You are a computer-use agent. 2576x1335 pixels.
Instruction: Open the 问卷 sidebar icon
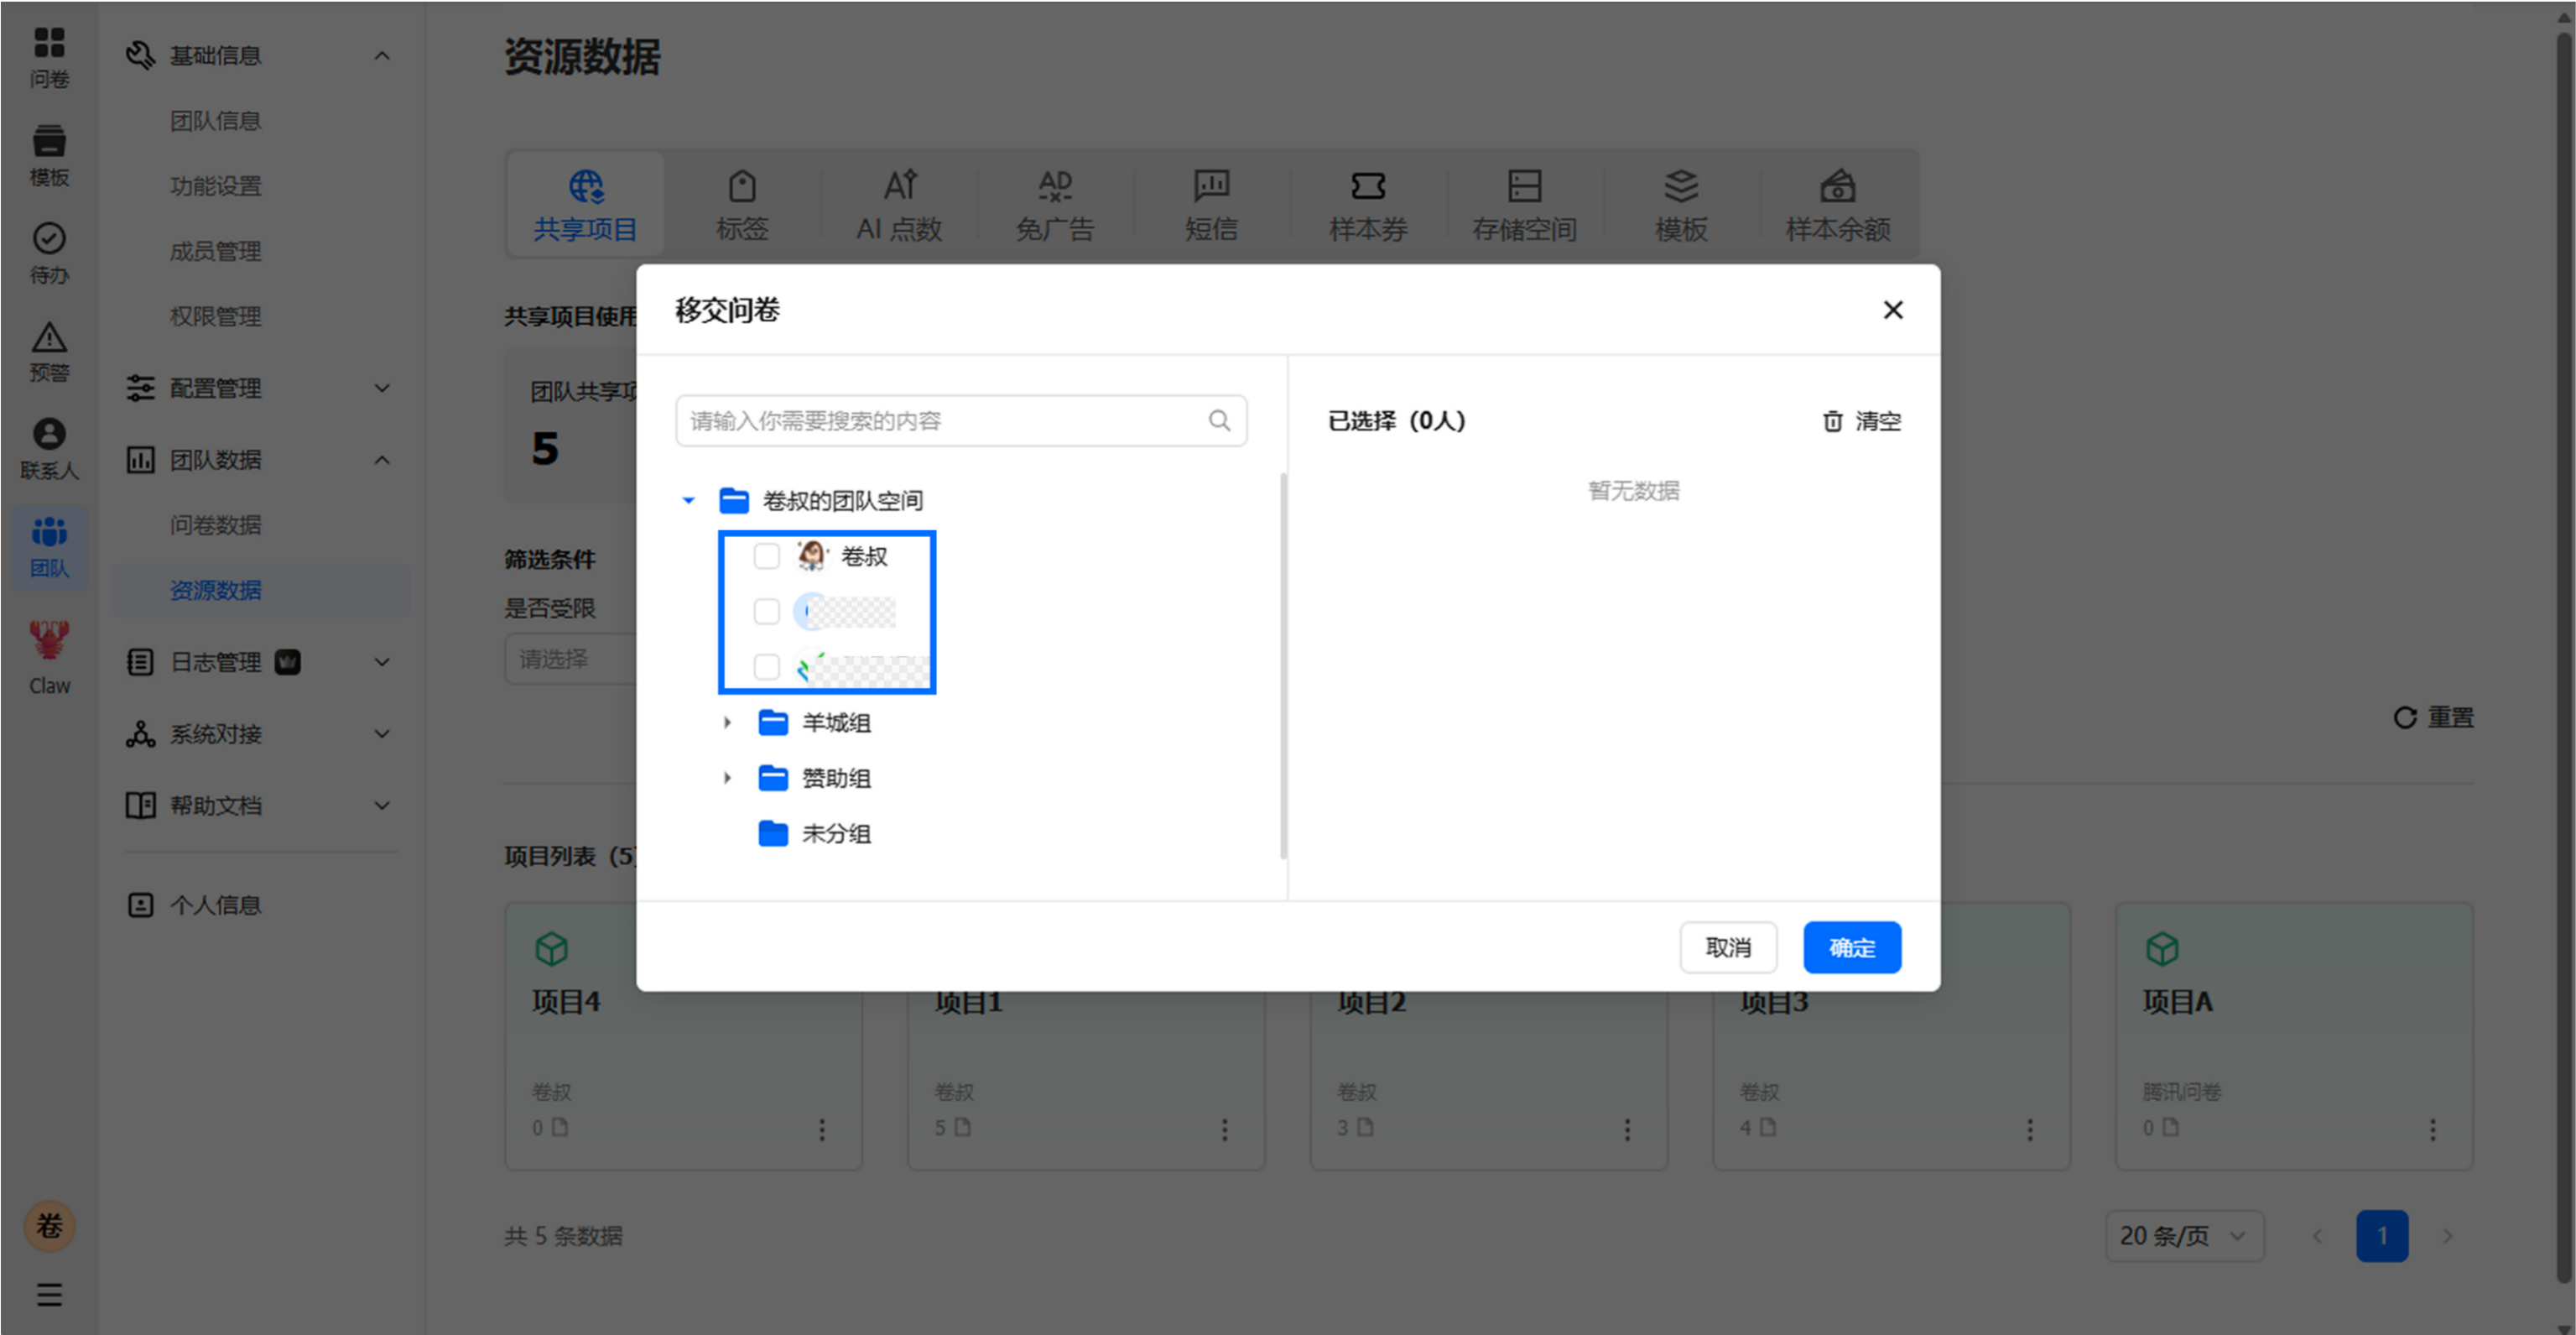click(49, 57)
